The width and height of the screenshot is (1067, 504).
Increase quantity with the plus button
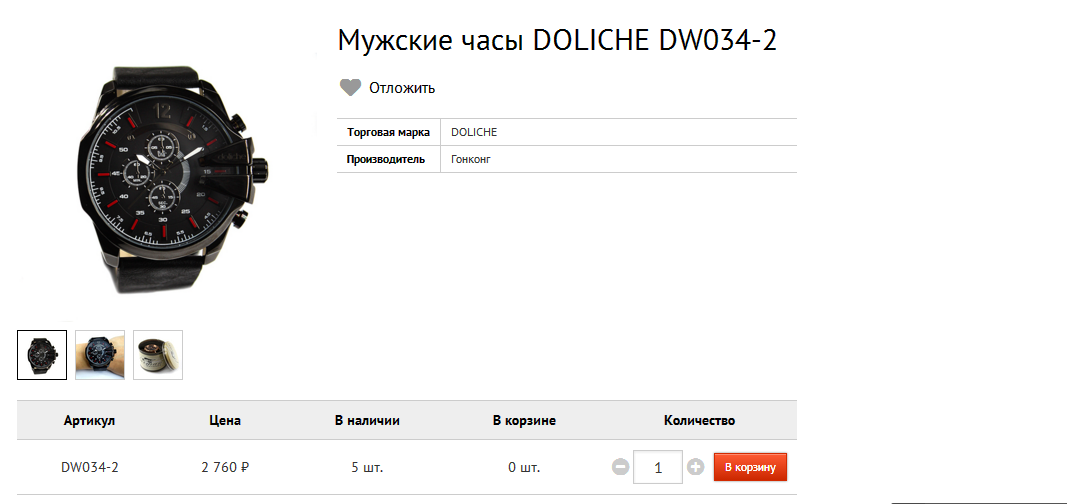(695, 467)
